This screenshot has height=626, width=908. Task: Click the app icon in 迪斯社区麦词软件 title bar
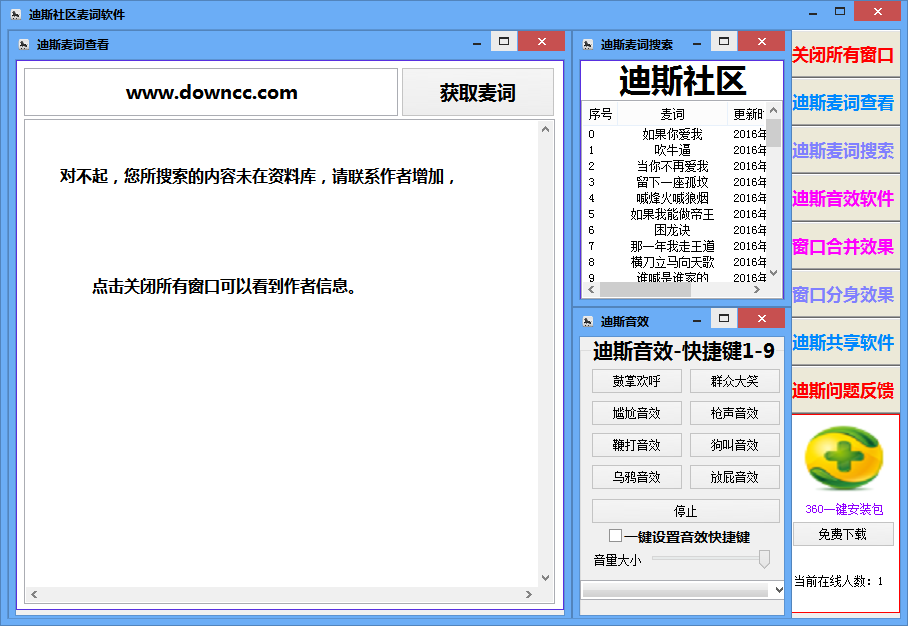(x=16, y=11)
